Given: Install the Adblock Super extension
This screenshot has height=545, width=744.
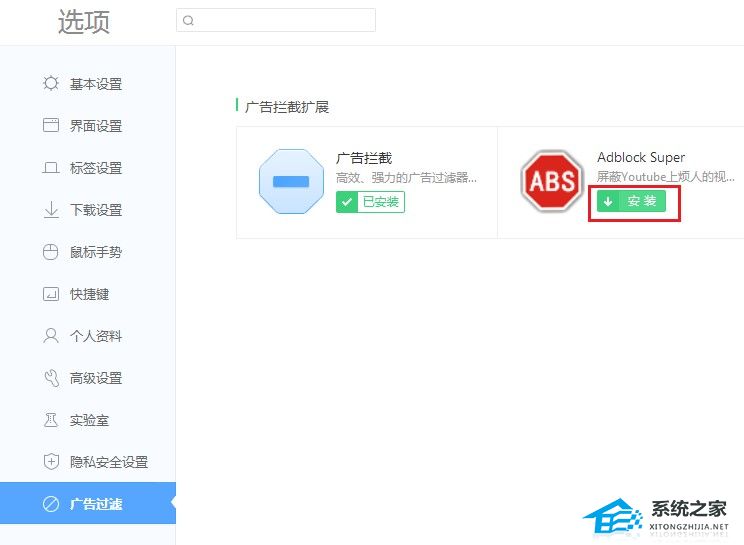Looking at the screenshot, I should 631,202.
